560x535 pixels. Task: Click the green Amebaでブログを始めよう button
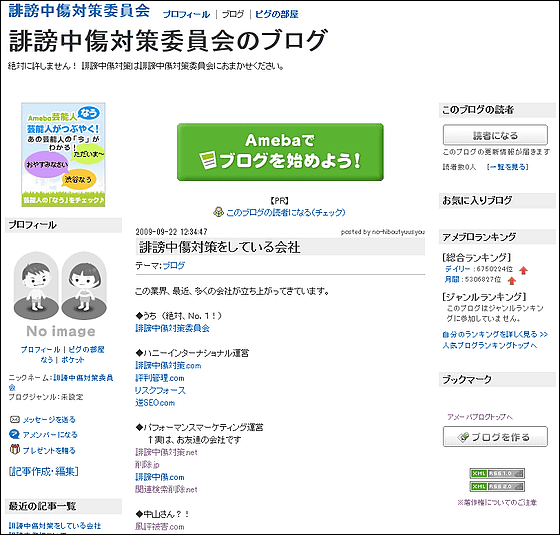coord(280,152)
